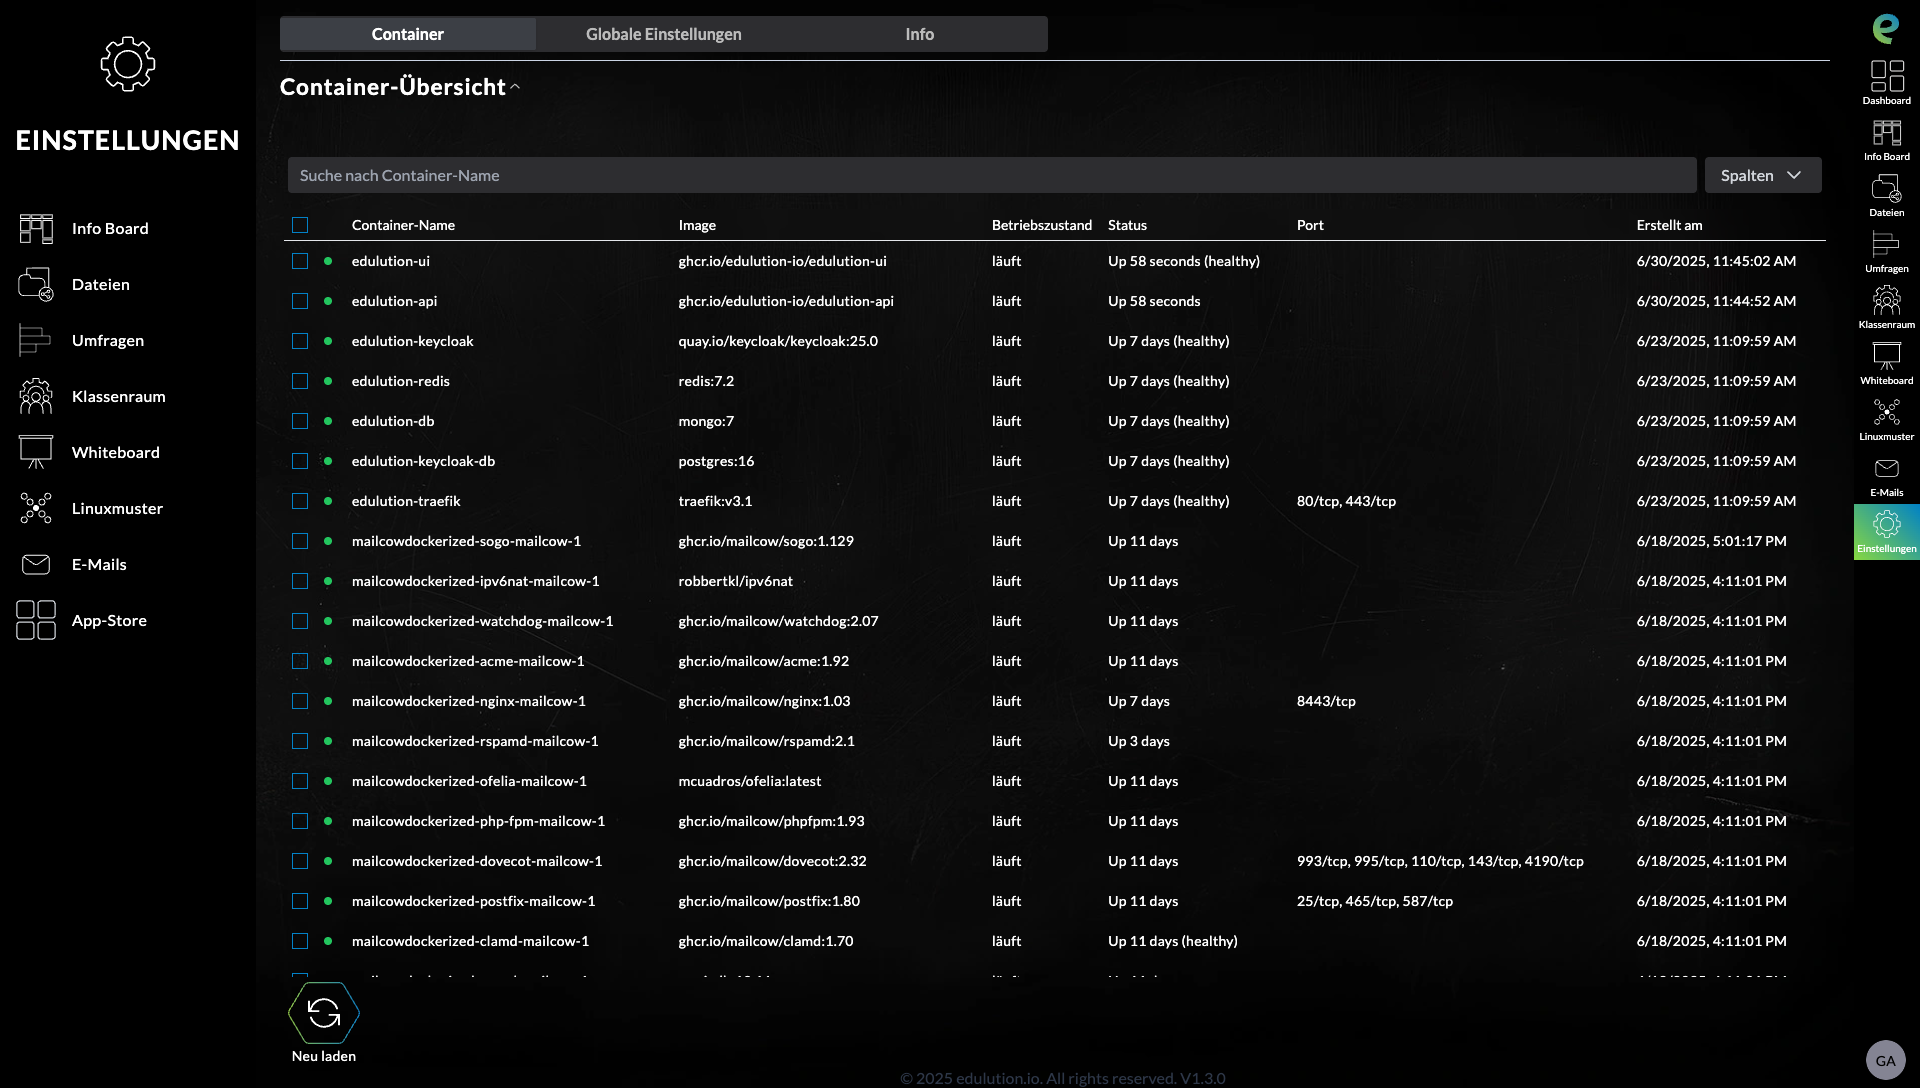This screenshot has width=1920, height=1088.
Task: Collapse the Container-Übersicht section chevron
Action: 515,87
